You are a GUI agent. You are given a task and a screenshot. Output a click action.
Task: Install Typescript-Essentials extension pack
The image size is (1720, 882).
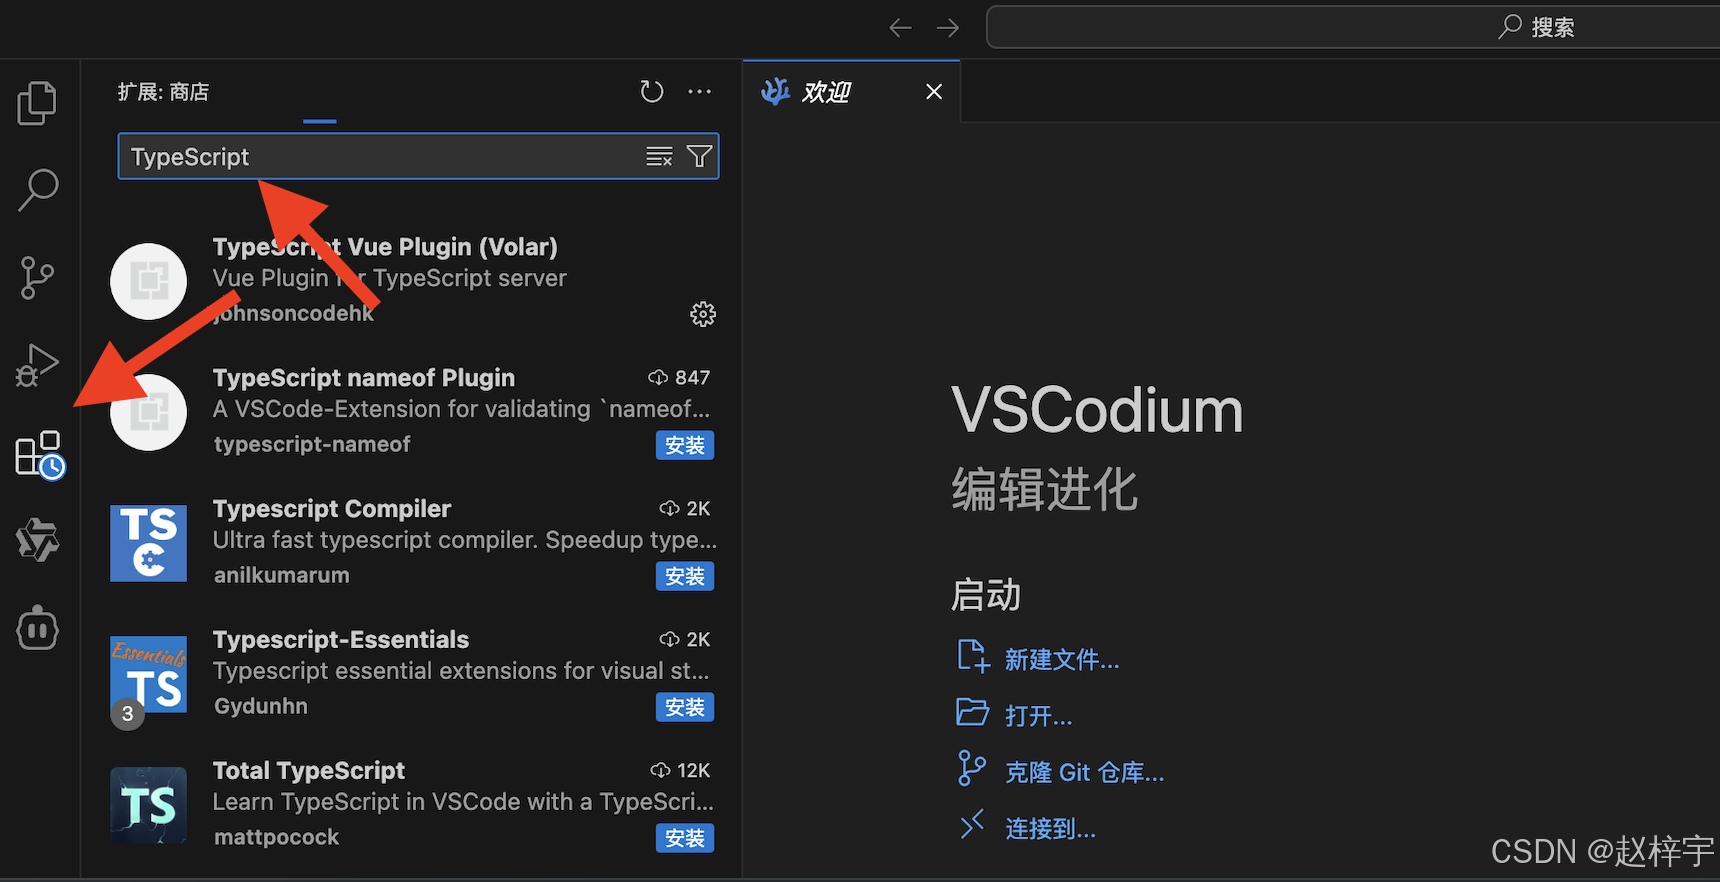tap(685, 707)
